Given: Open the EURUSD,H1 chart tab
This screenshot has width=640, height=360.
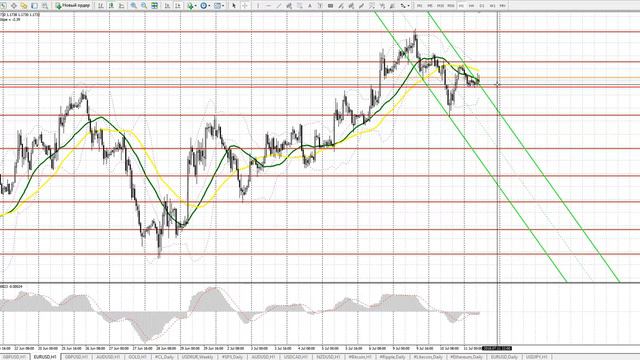Looking at the screenshot, I should [x=45, y=357].
